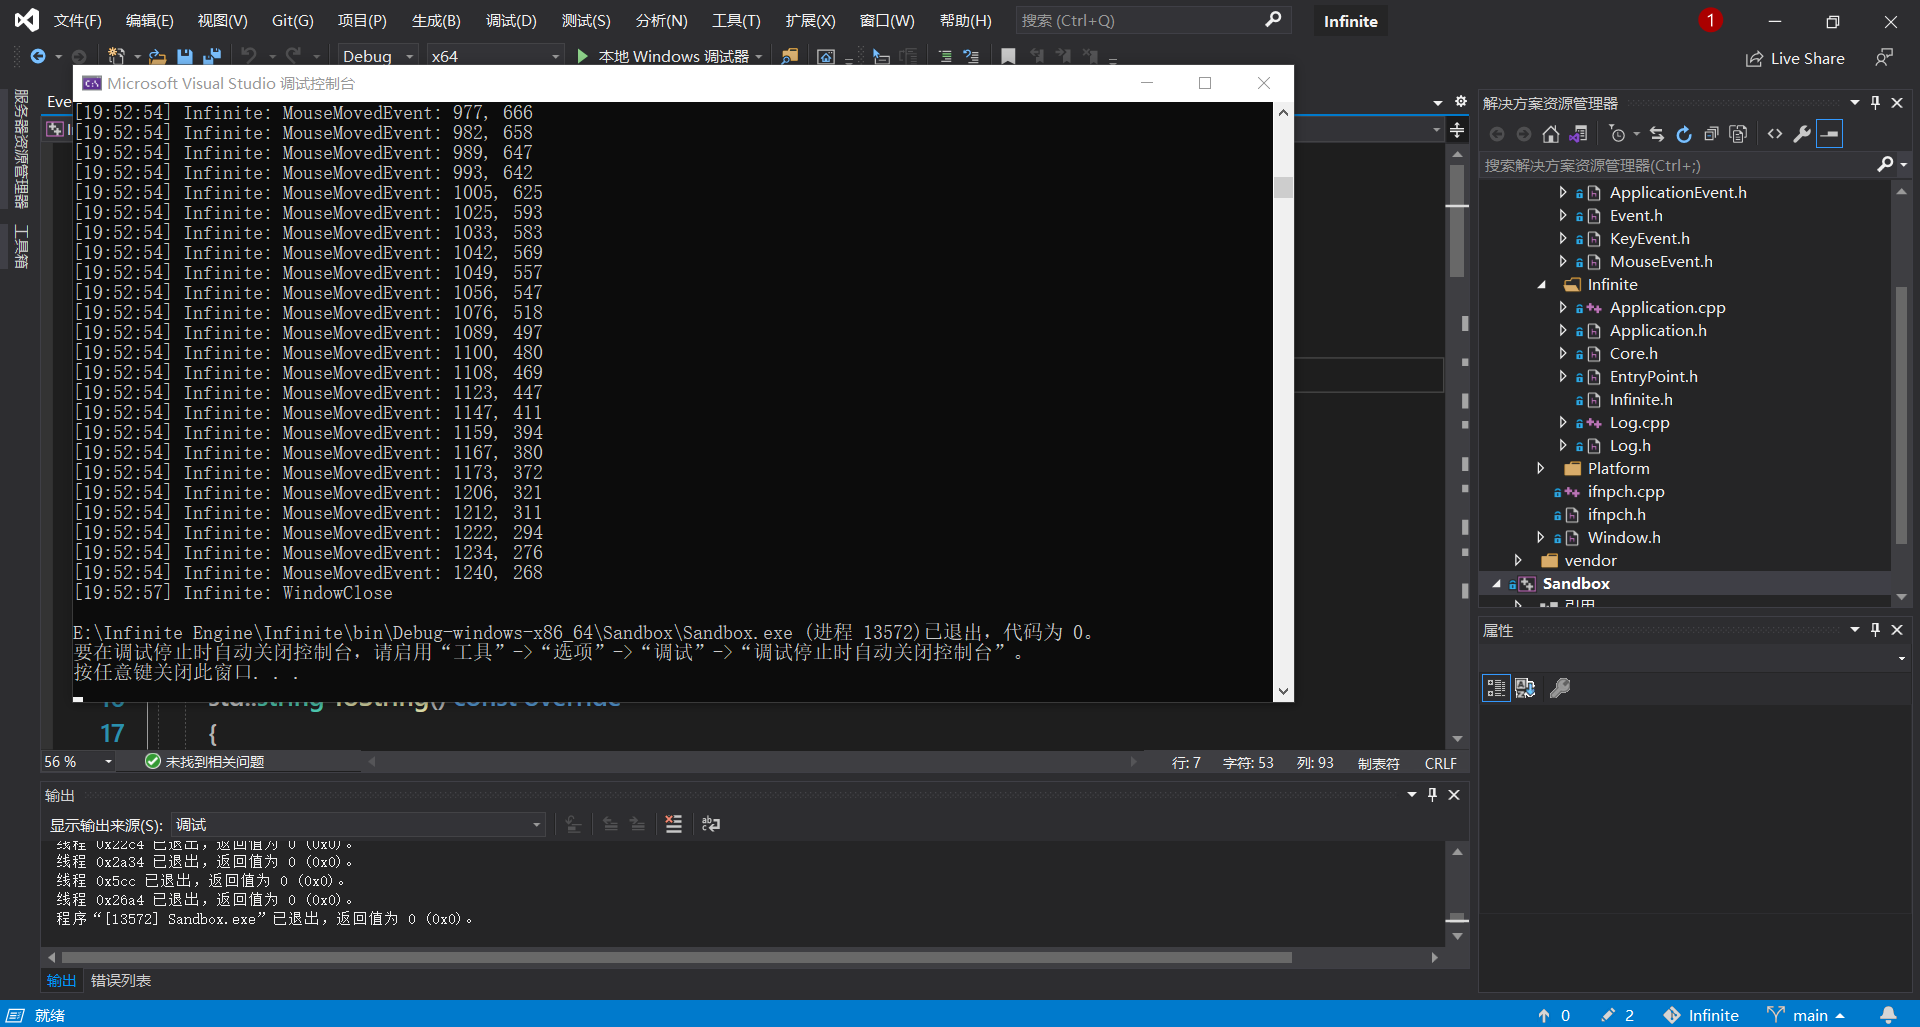Toggle word wrap in the Output panel
The height and width of the screenshot is (1027, 1920).
711,824
